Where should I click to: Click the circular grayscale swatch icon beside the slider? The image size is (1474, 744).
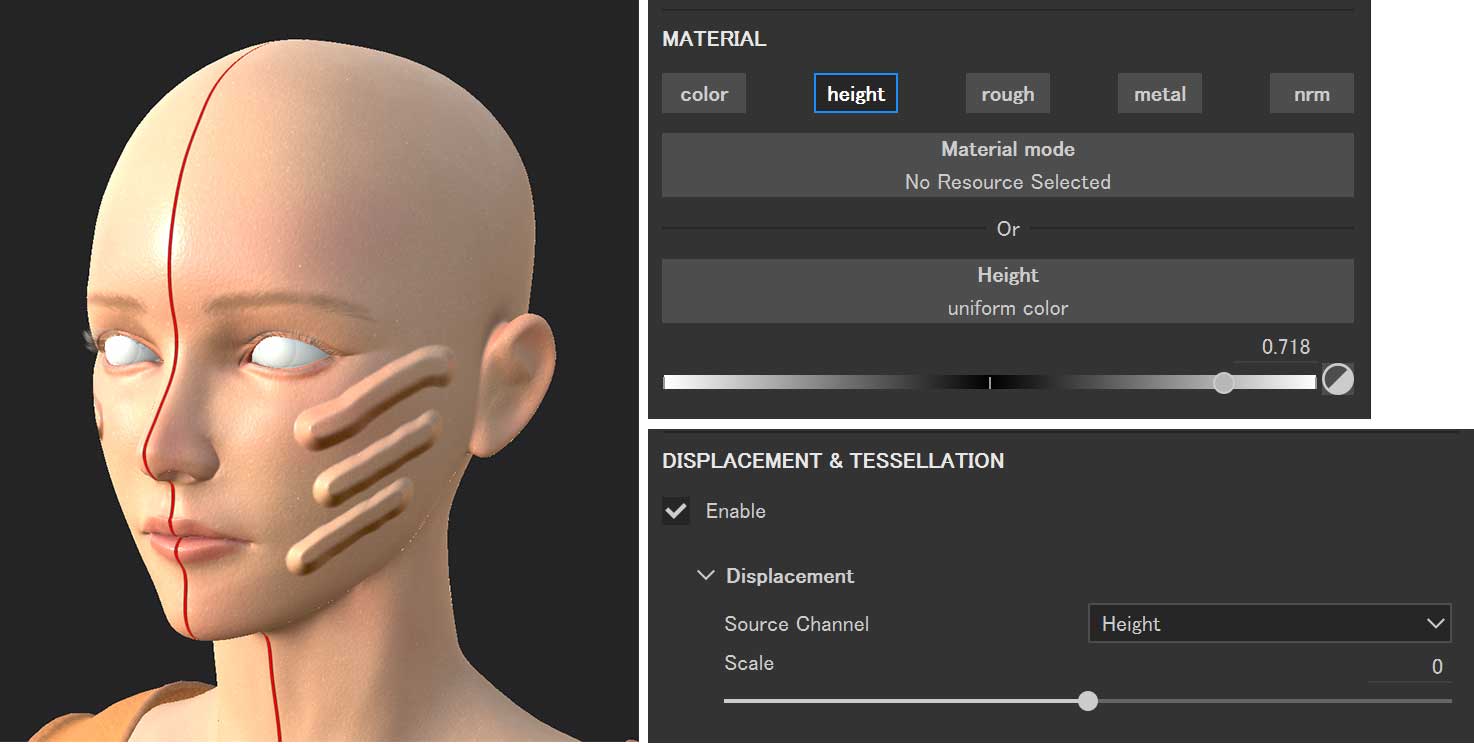[x=1337, y=380]
